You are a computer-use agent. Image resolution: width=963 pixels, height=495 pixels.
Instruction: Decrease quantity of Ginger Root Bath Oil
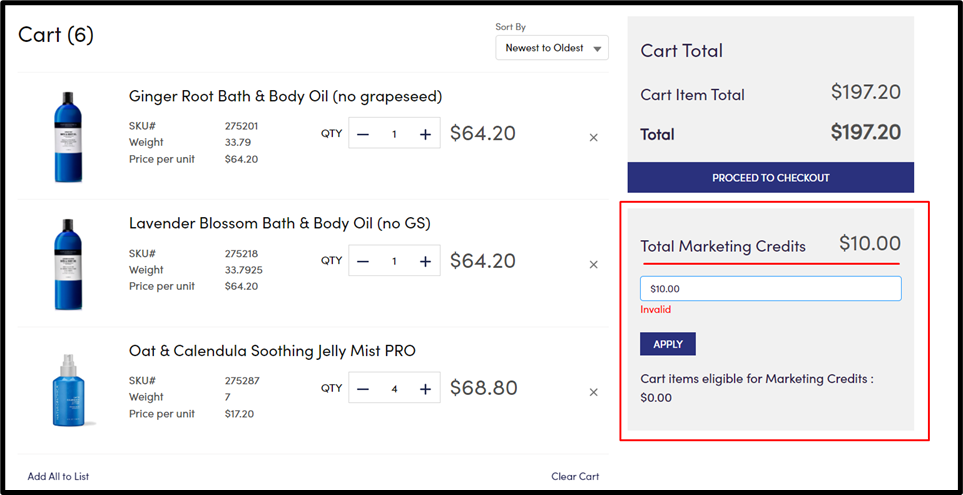pos(363,134)
